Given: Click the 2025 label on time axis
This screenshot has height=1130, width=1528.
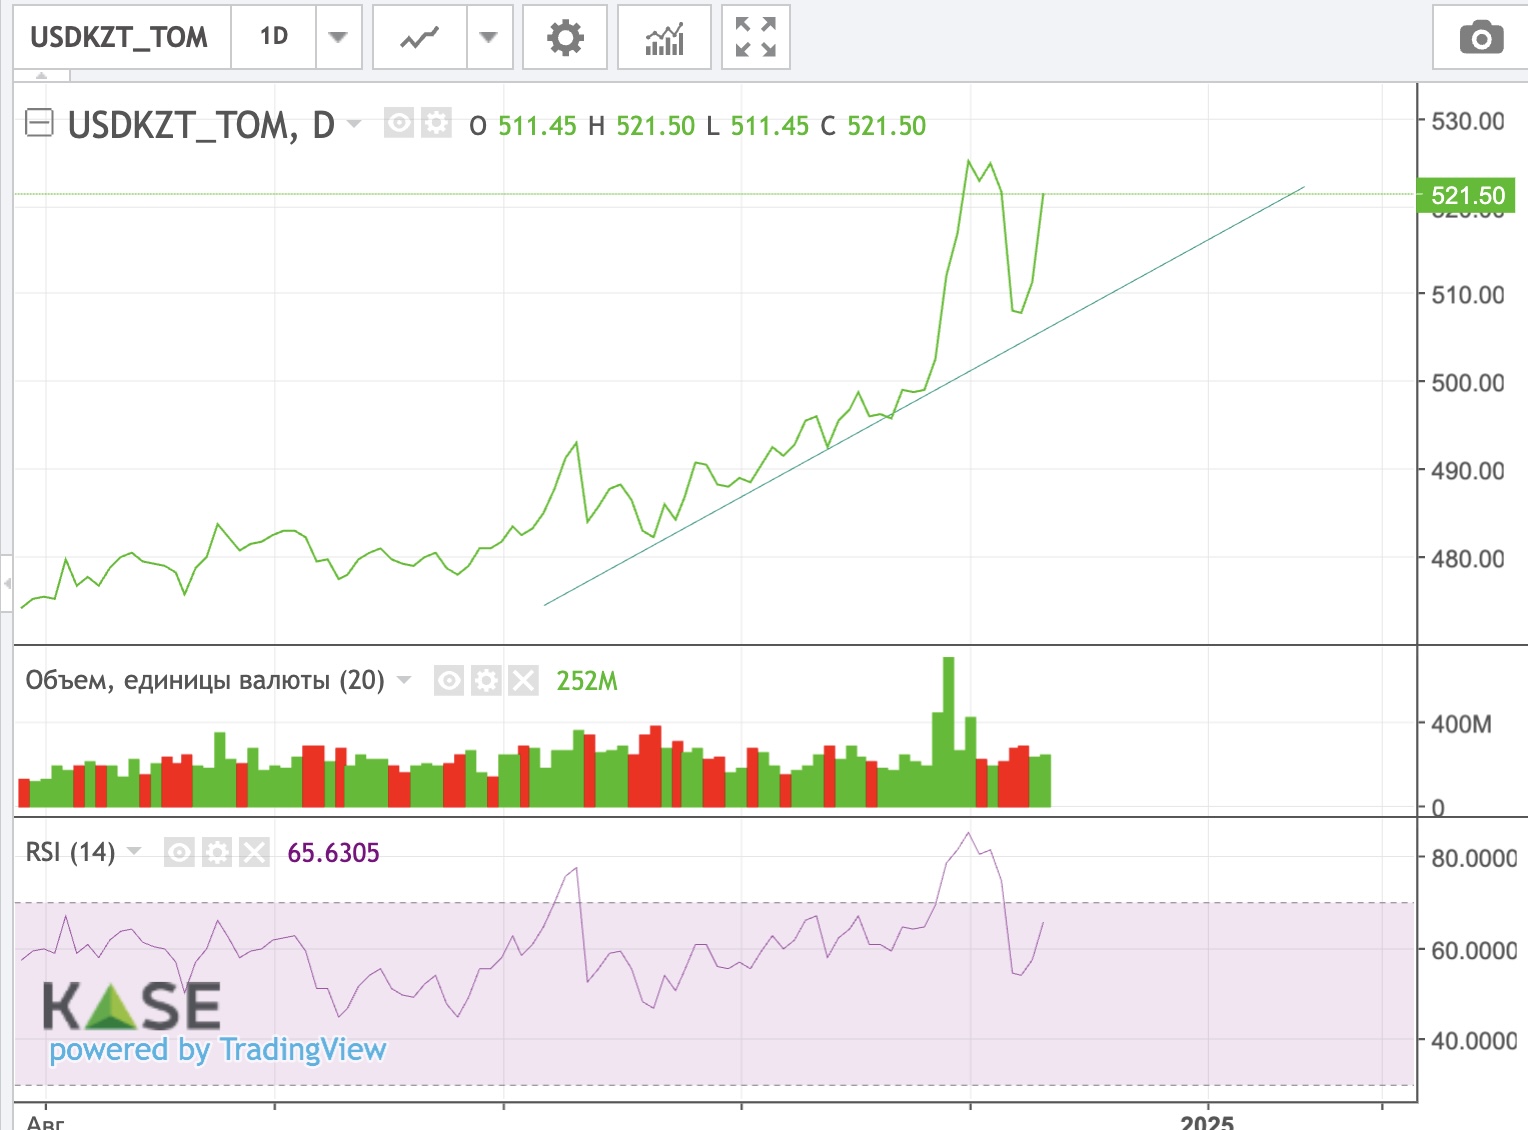Looking at the screenshot, I should 1207,1122.
